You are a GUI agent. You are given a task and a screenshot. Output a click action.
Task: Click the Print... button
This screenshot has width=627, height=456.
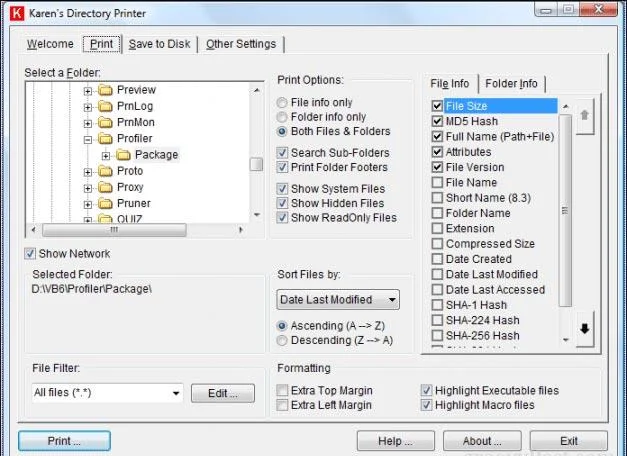(x=64, y=441)
